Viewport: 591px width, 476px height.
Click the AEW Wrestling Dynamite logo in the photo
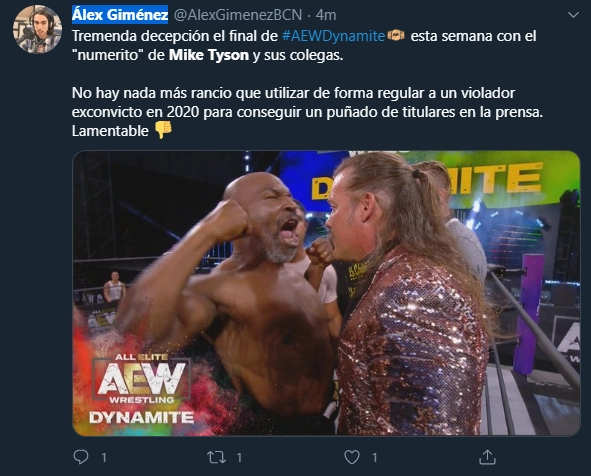141,389
